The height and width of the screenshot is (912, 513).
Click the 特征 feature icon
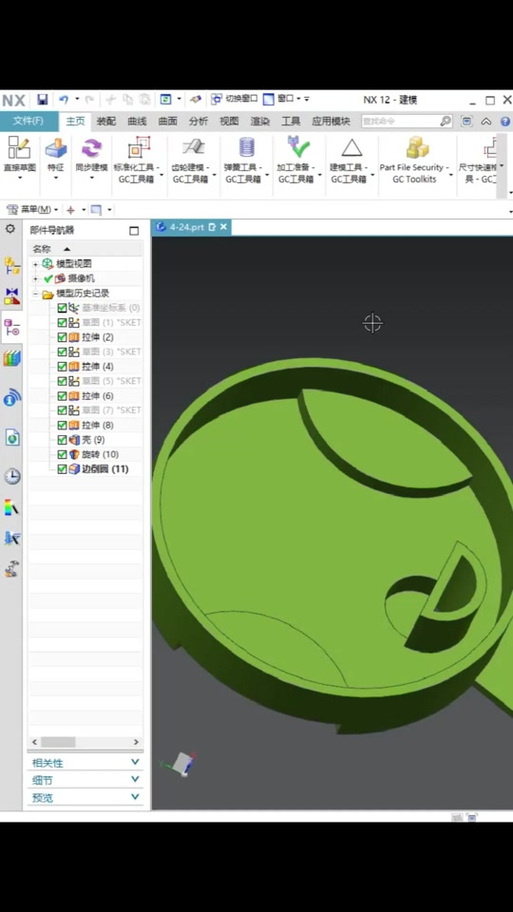point(56,148)
